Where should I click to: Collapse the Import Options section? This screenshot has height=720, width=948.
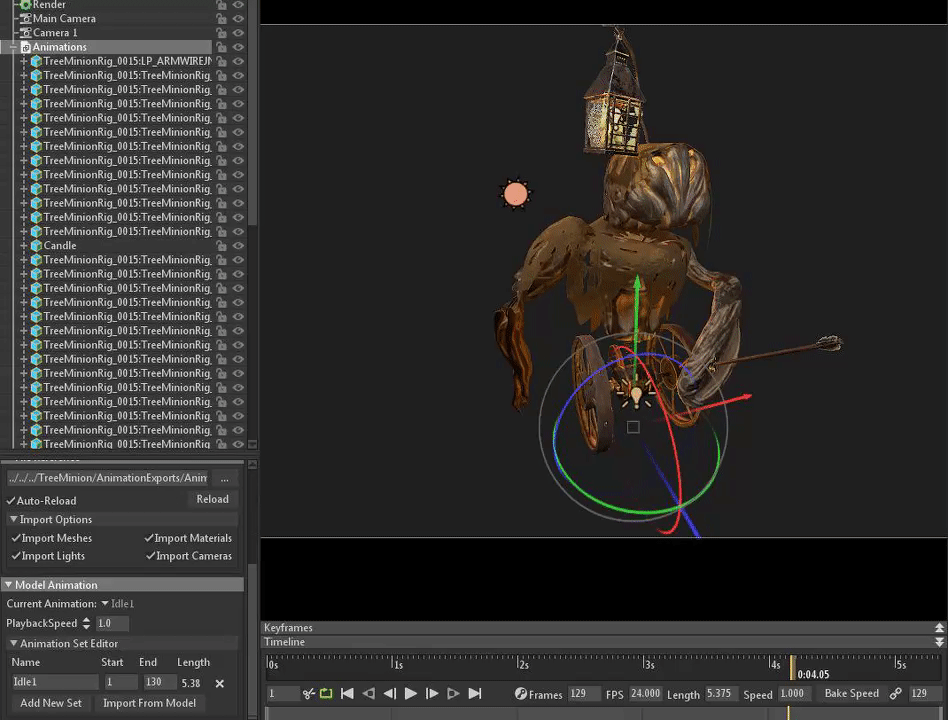point(14,520)
